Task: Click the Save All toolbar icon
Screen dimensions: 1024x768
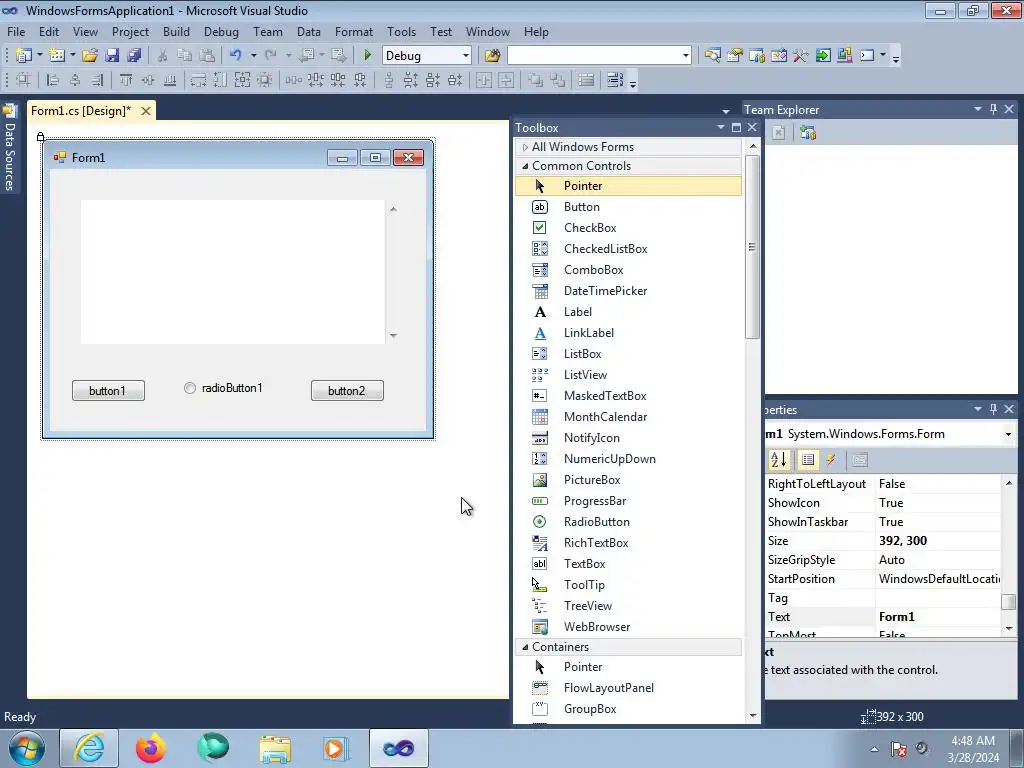Action: 134,56
